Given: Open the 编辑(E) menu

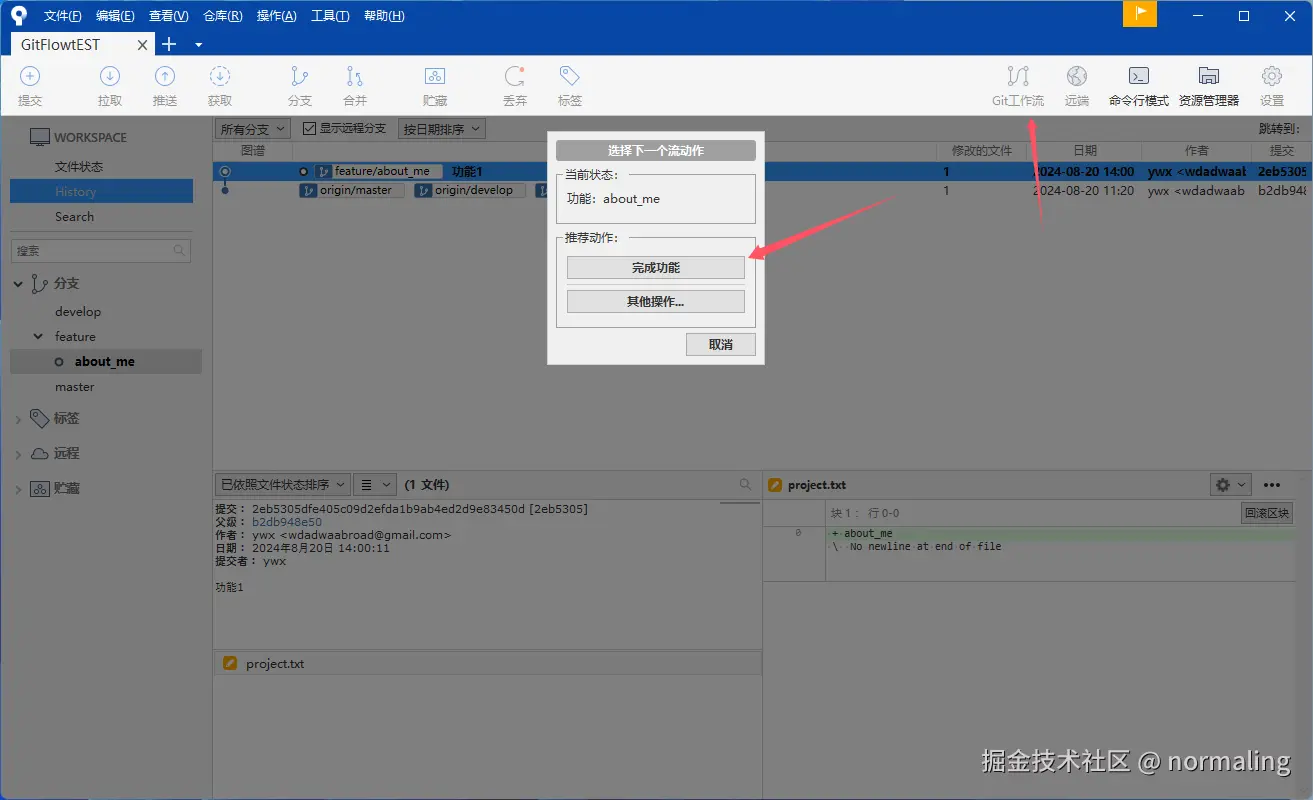Looking at the screenshot, I should (x=115, y=16).
